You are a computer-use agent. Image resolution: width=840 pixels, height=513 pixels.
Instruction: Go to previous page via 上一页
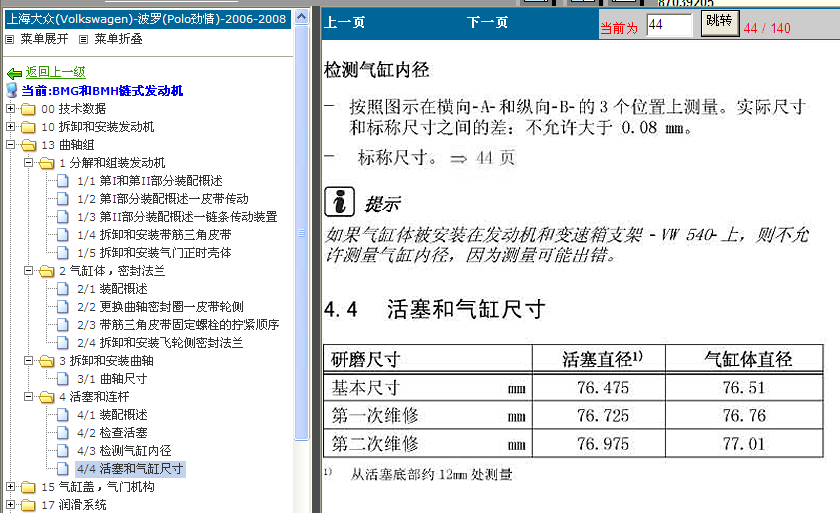pyautogui.click(x=345, y=23)
